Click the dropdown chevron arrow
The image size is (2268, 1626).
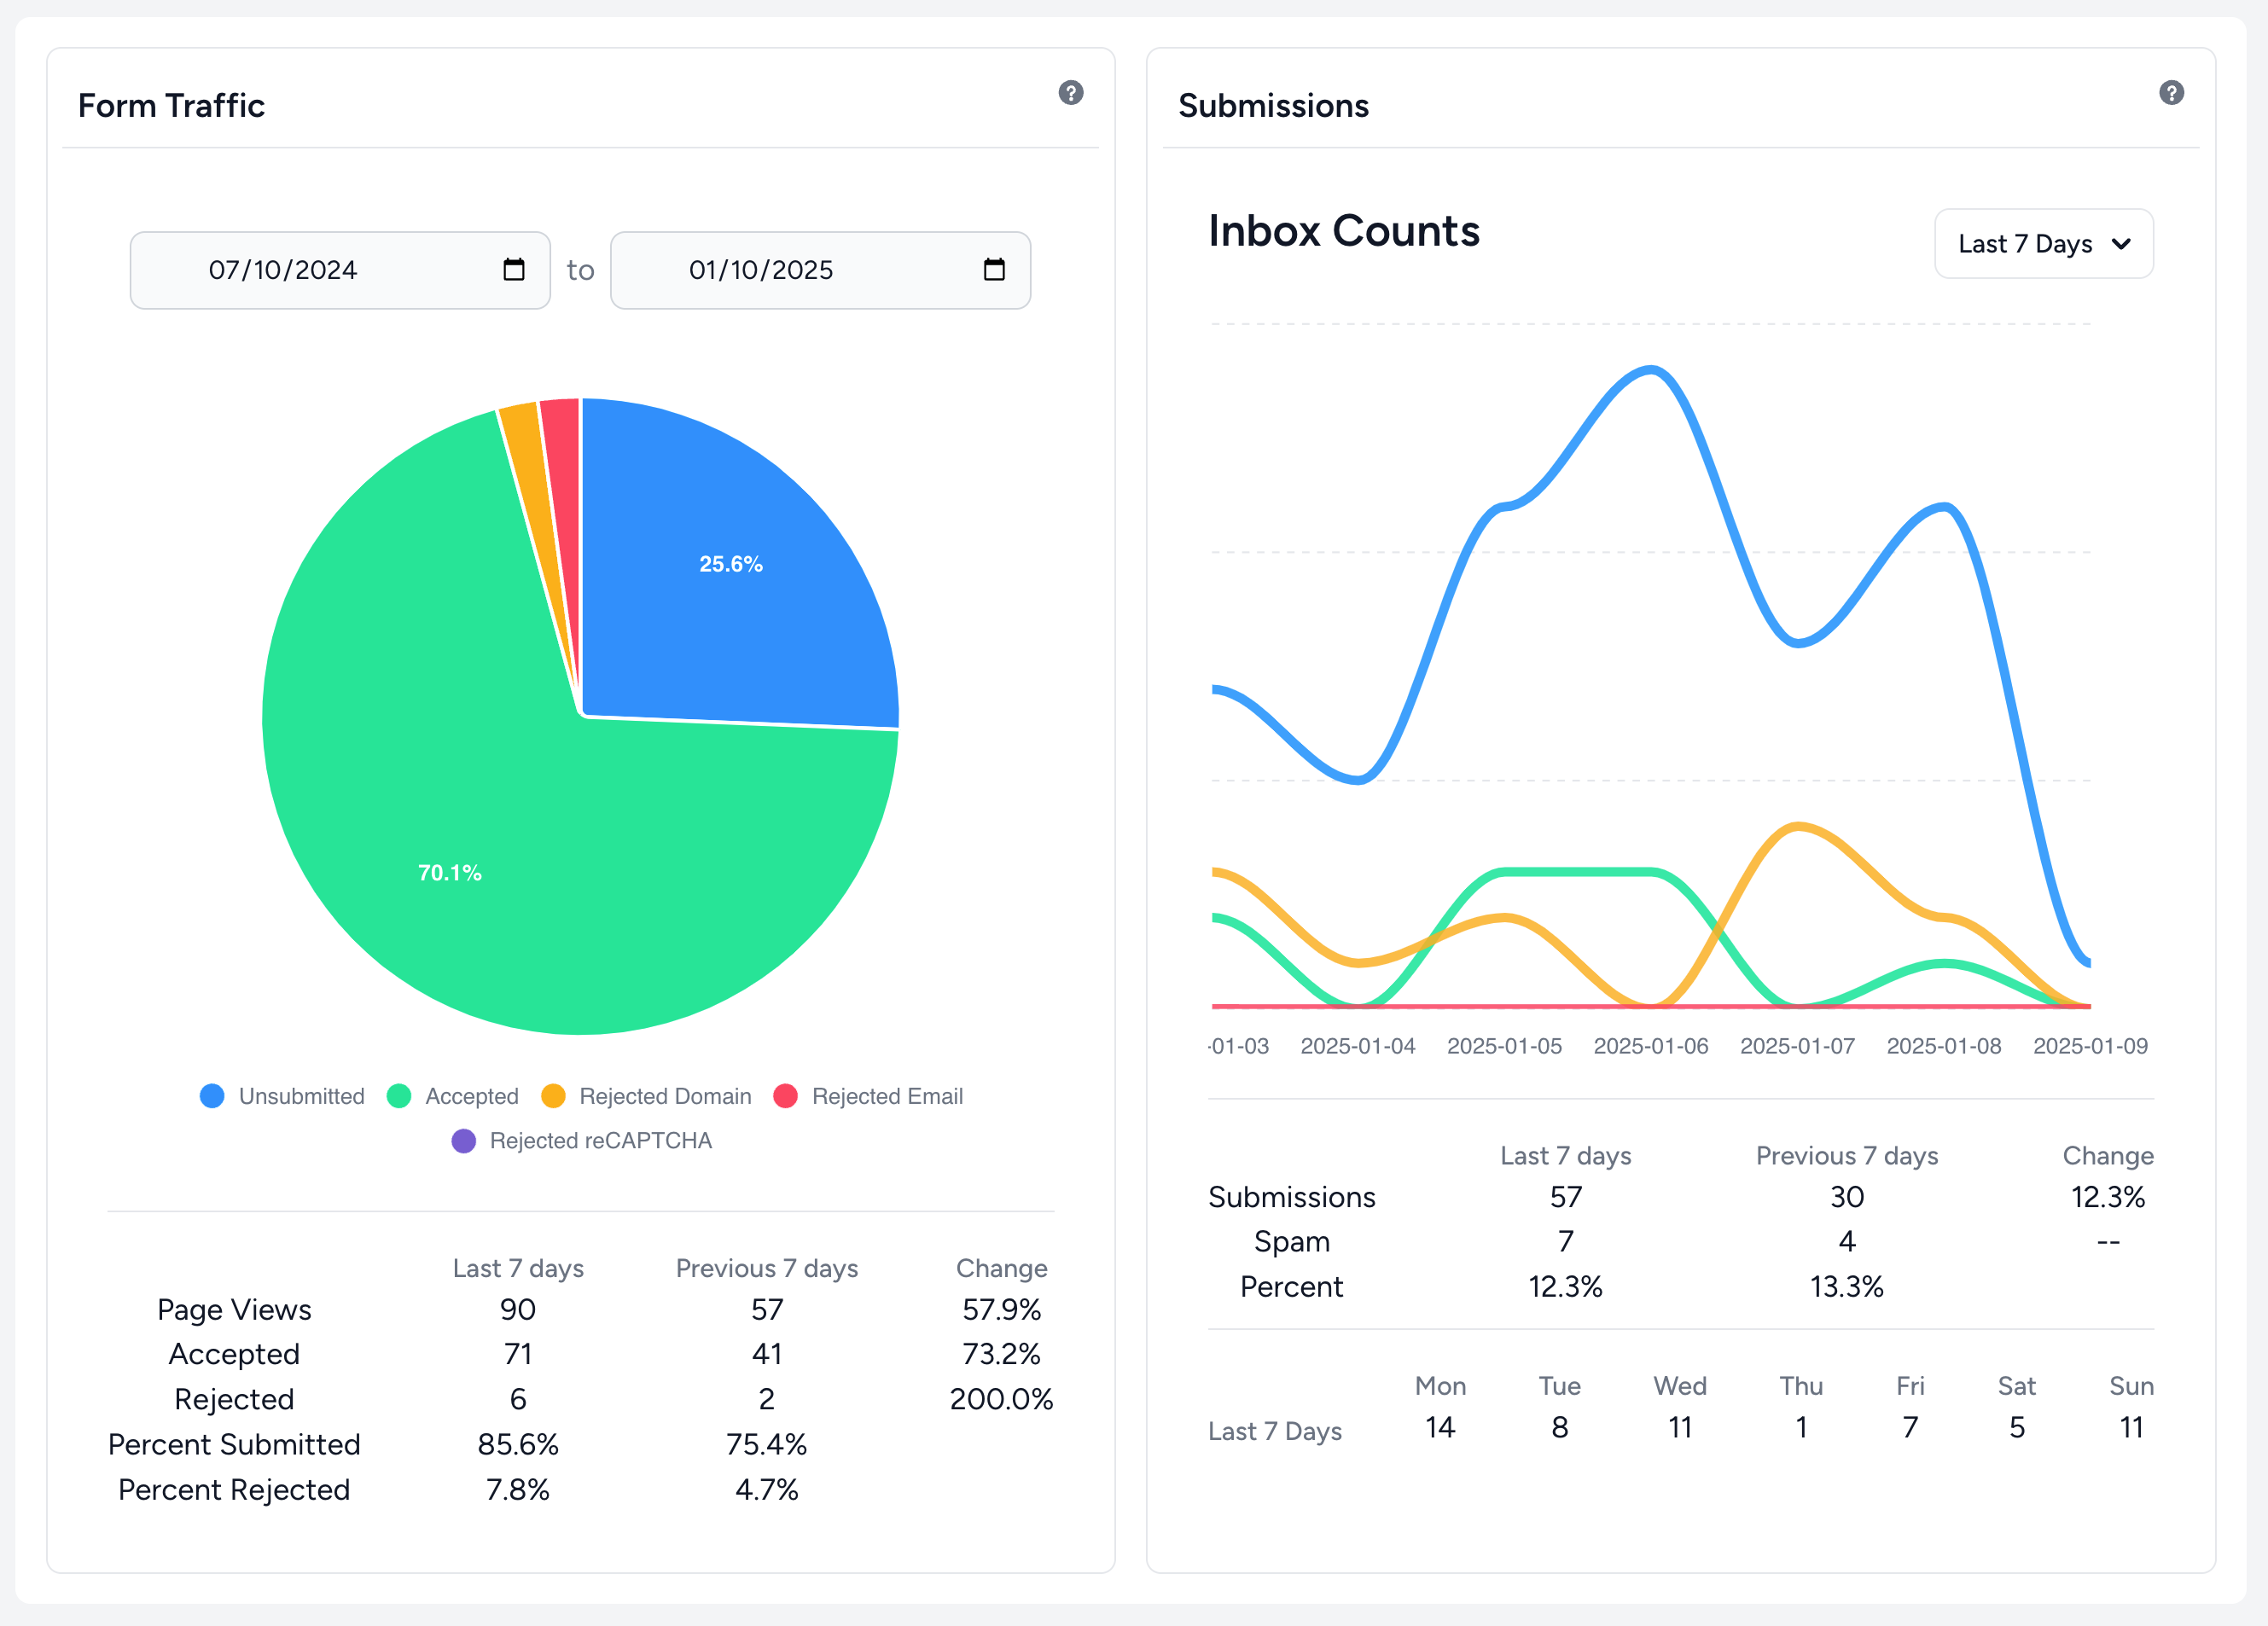click(2120, 244)
